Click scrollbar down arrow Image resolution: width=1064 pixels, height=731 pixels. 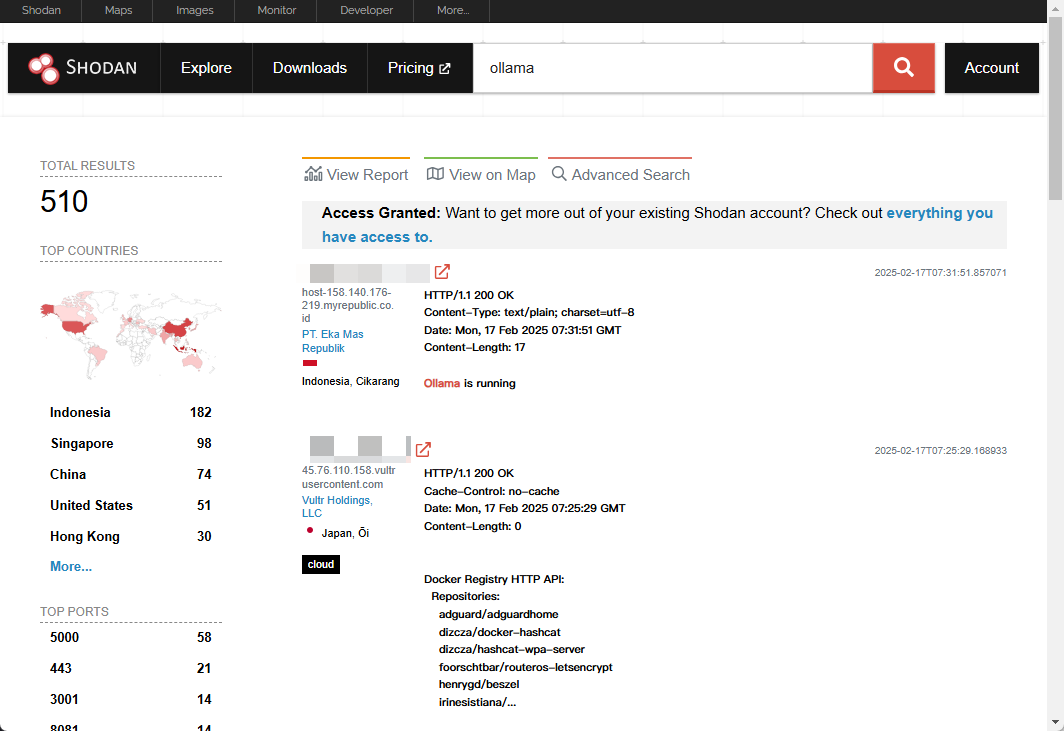[x=1055, y=722]
